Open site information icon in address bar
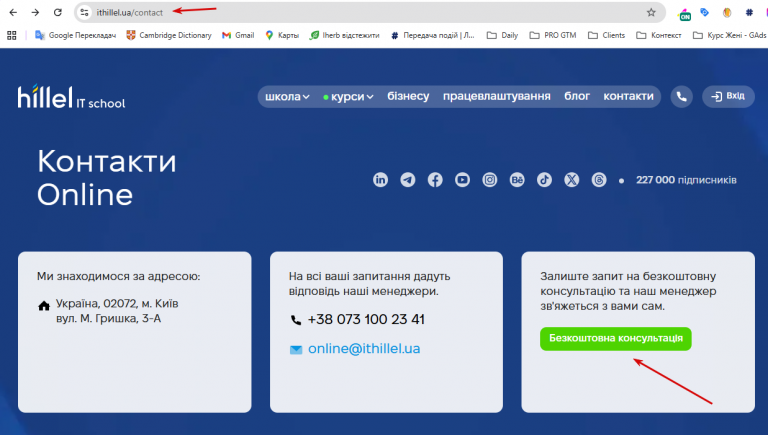The width and height of the screenshot is (768, 435). pyautogui.click(x=84, y=12)
